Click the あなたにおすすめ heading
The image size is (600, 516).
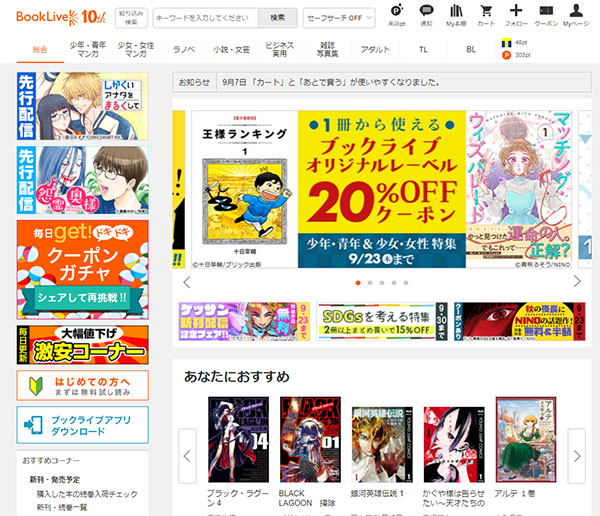click(x=237, y=377)
